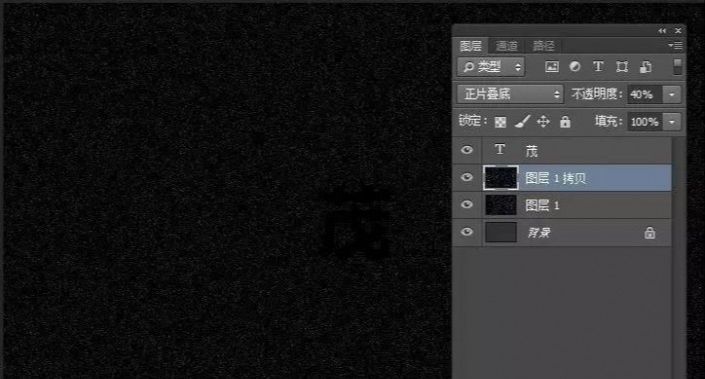
Task: Filter layers by type layer icon
Action: pyautogui.click(x=598, y=67)
